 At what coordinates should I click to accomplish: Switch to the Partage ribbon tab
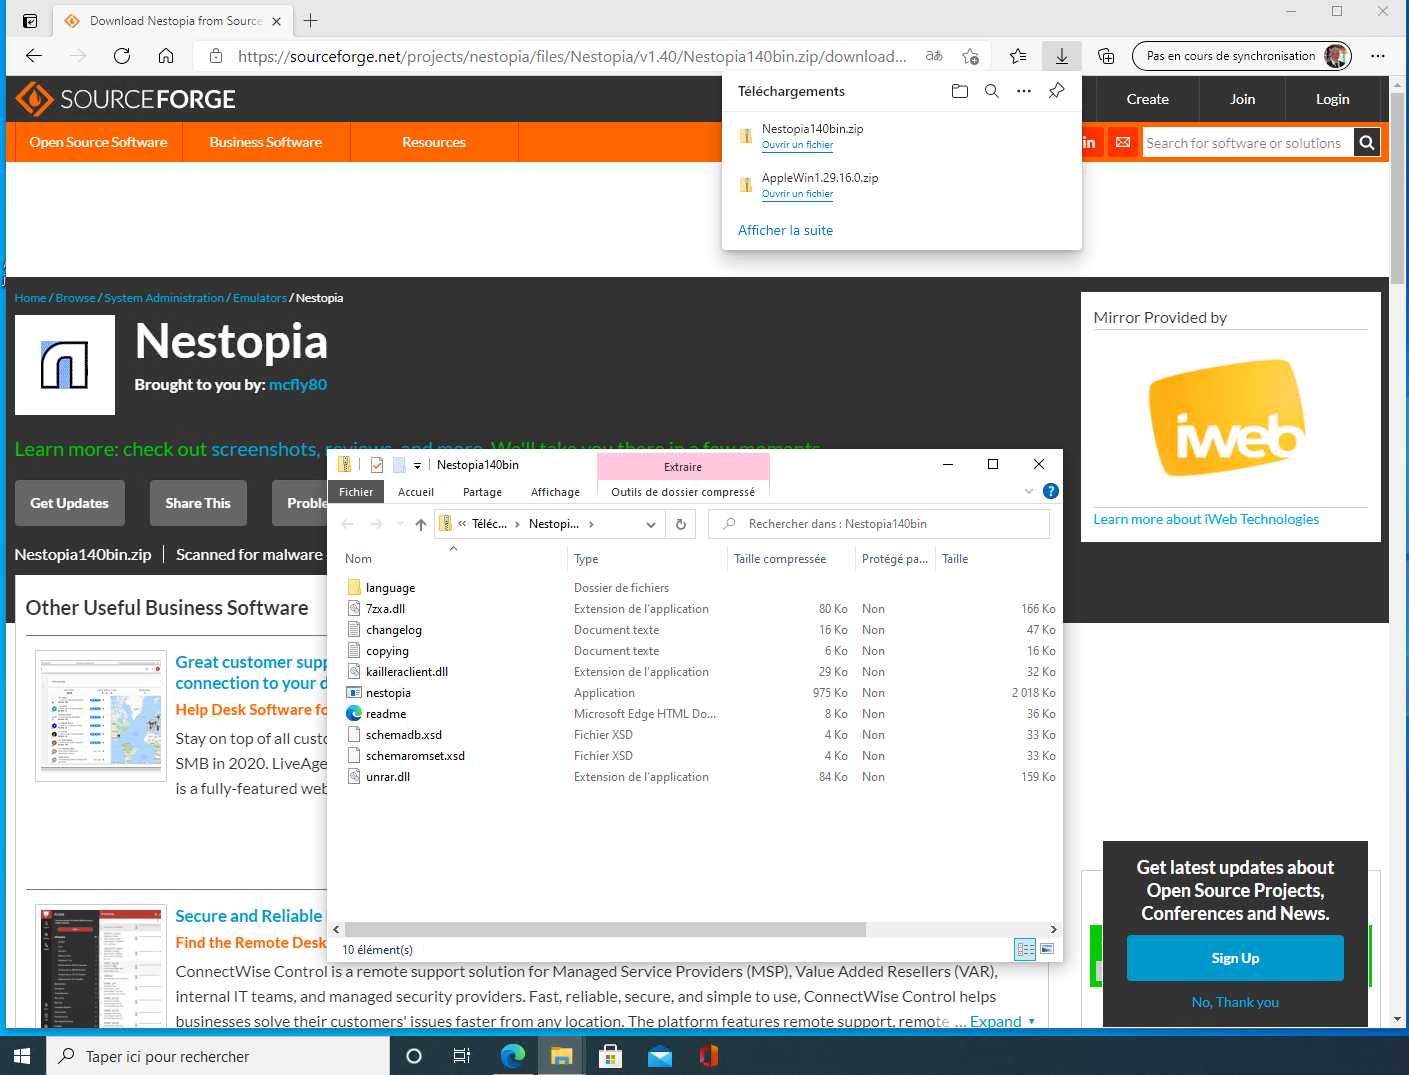pyautogui.click(x=482, y=492)
